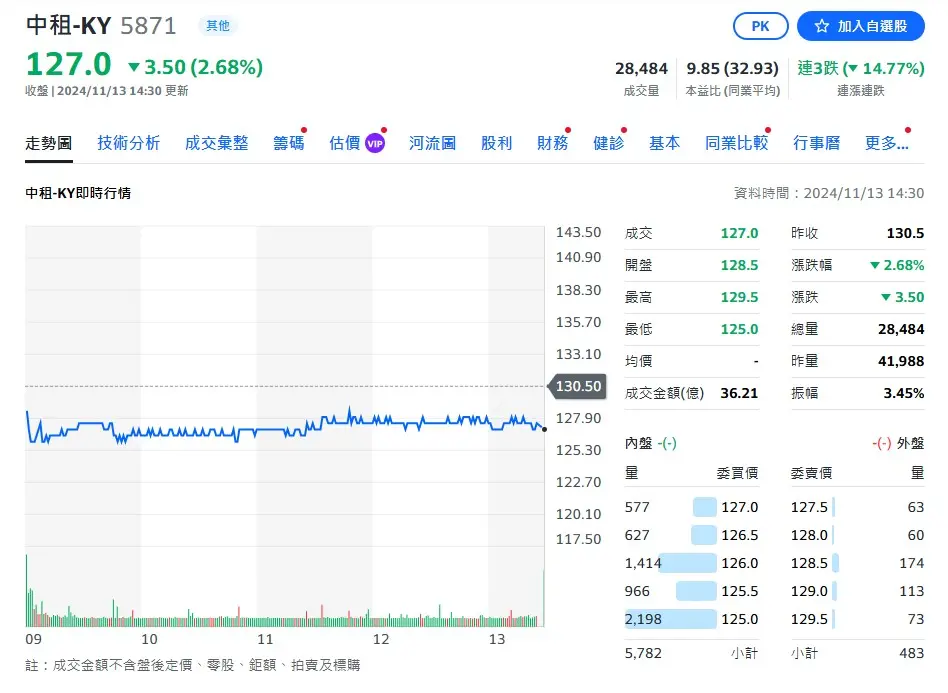Screen dimensions: 948x693
Task: Switch to the 技術分析 tab
Action: 128,143
